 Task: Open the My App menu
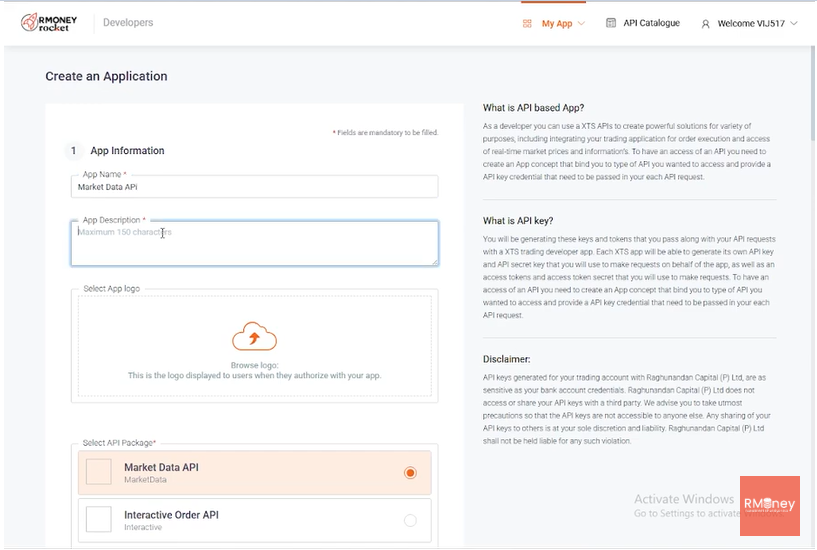[557, 23]
